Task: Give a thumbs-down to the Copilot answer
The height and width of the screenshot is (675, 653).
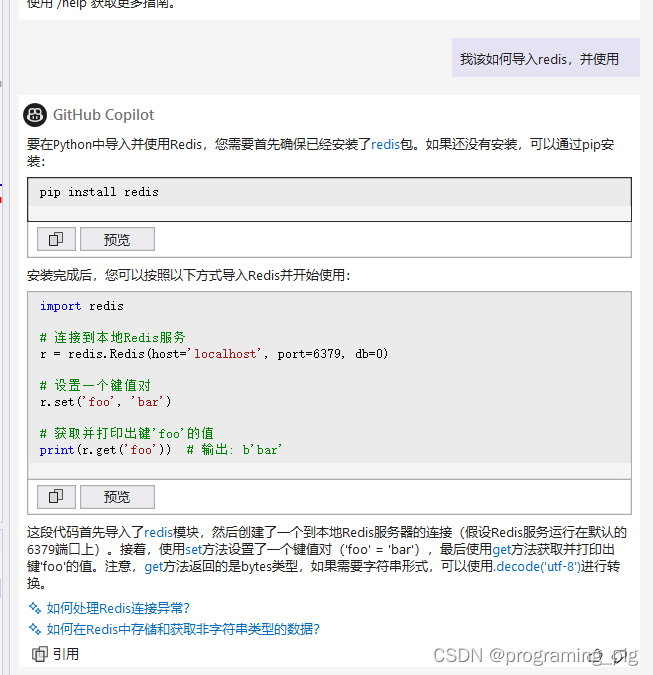Action: pos(620,656)
